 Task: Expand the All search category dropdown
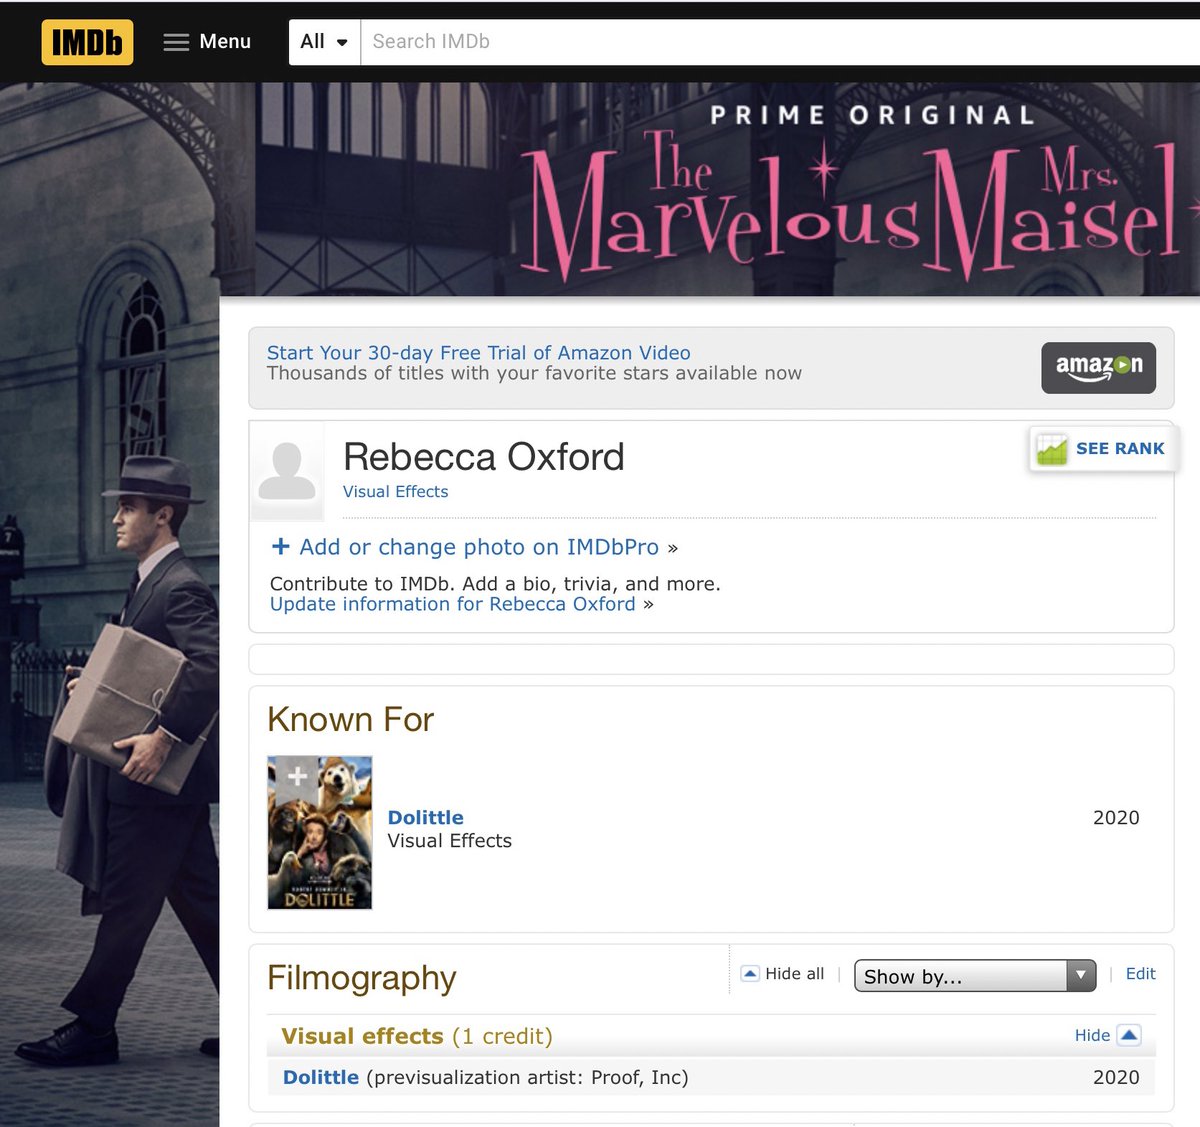(x=324, y=42)
